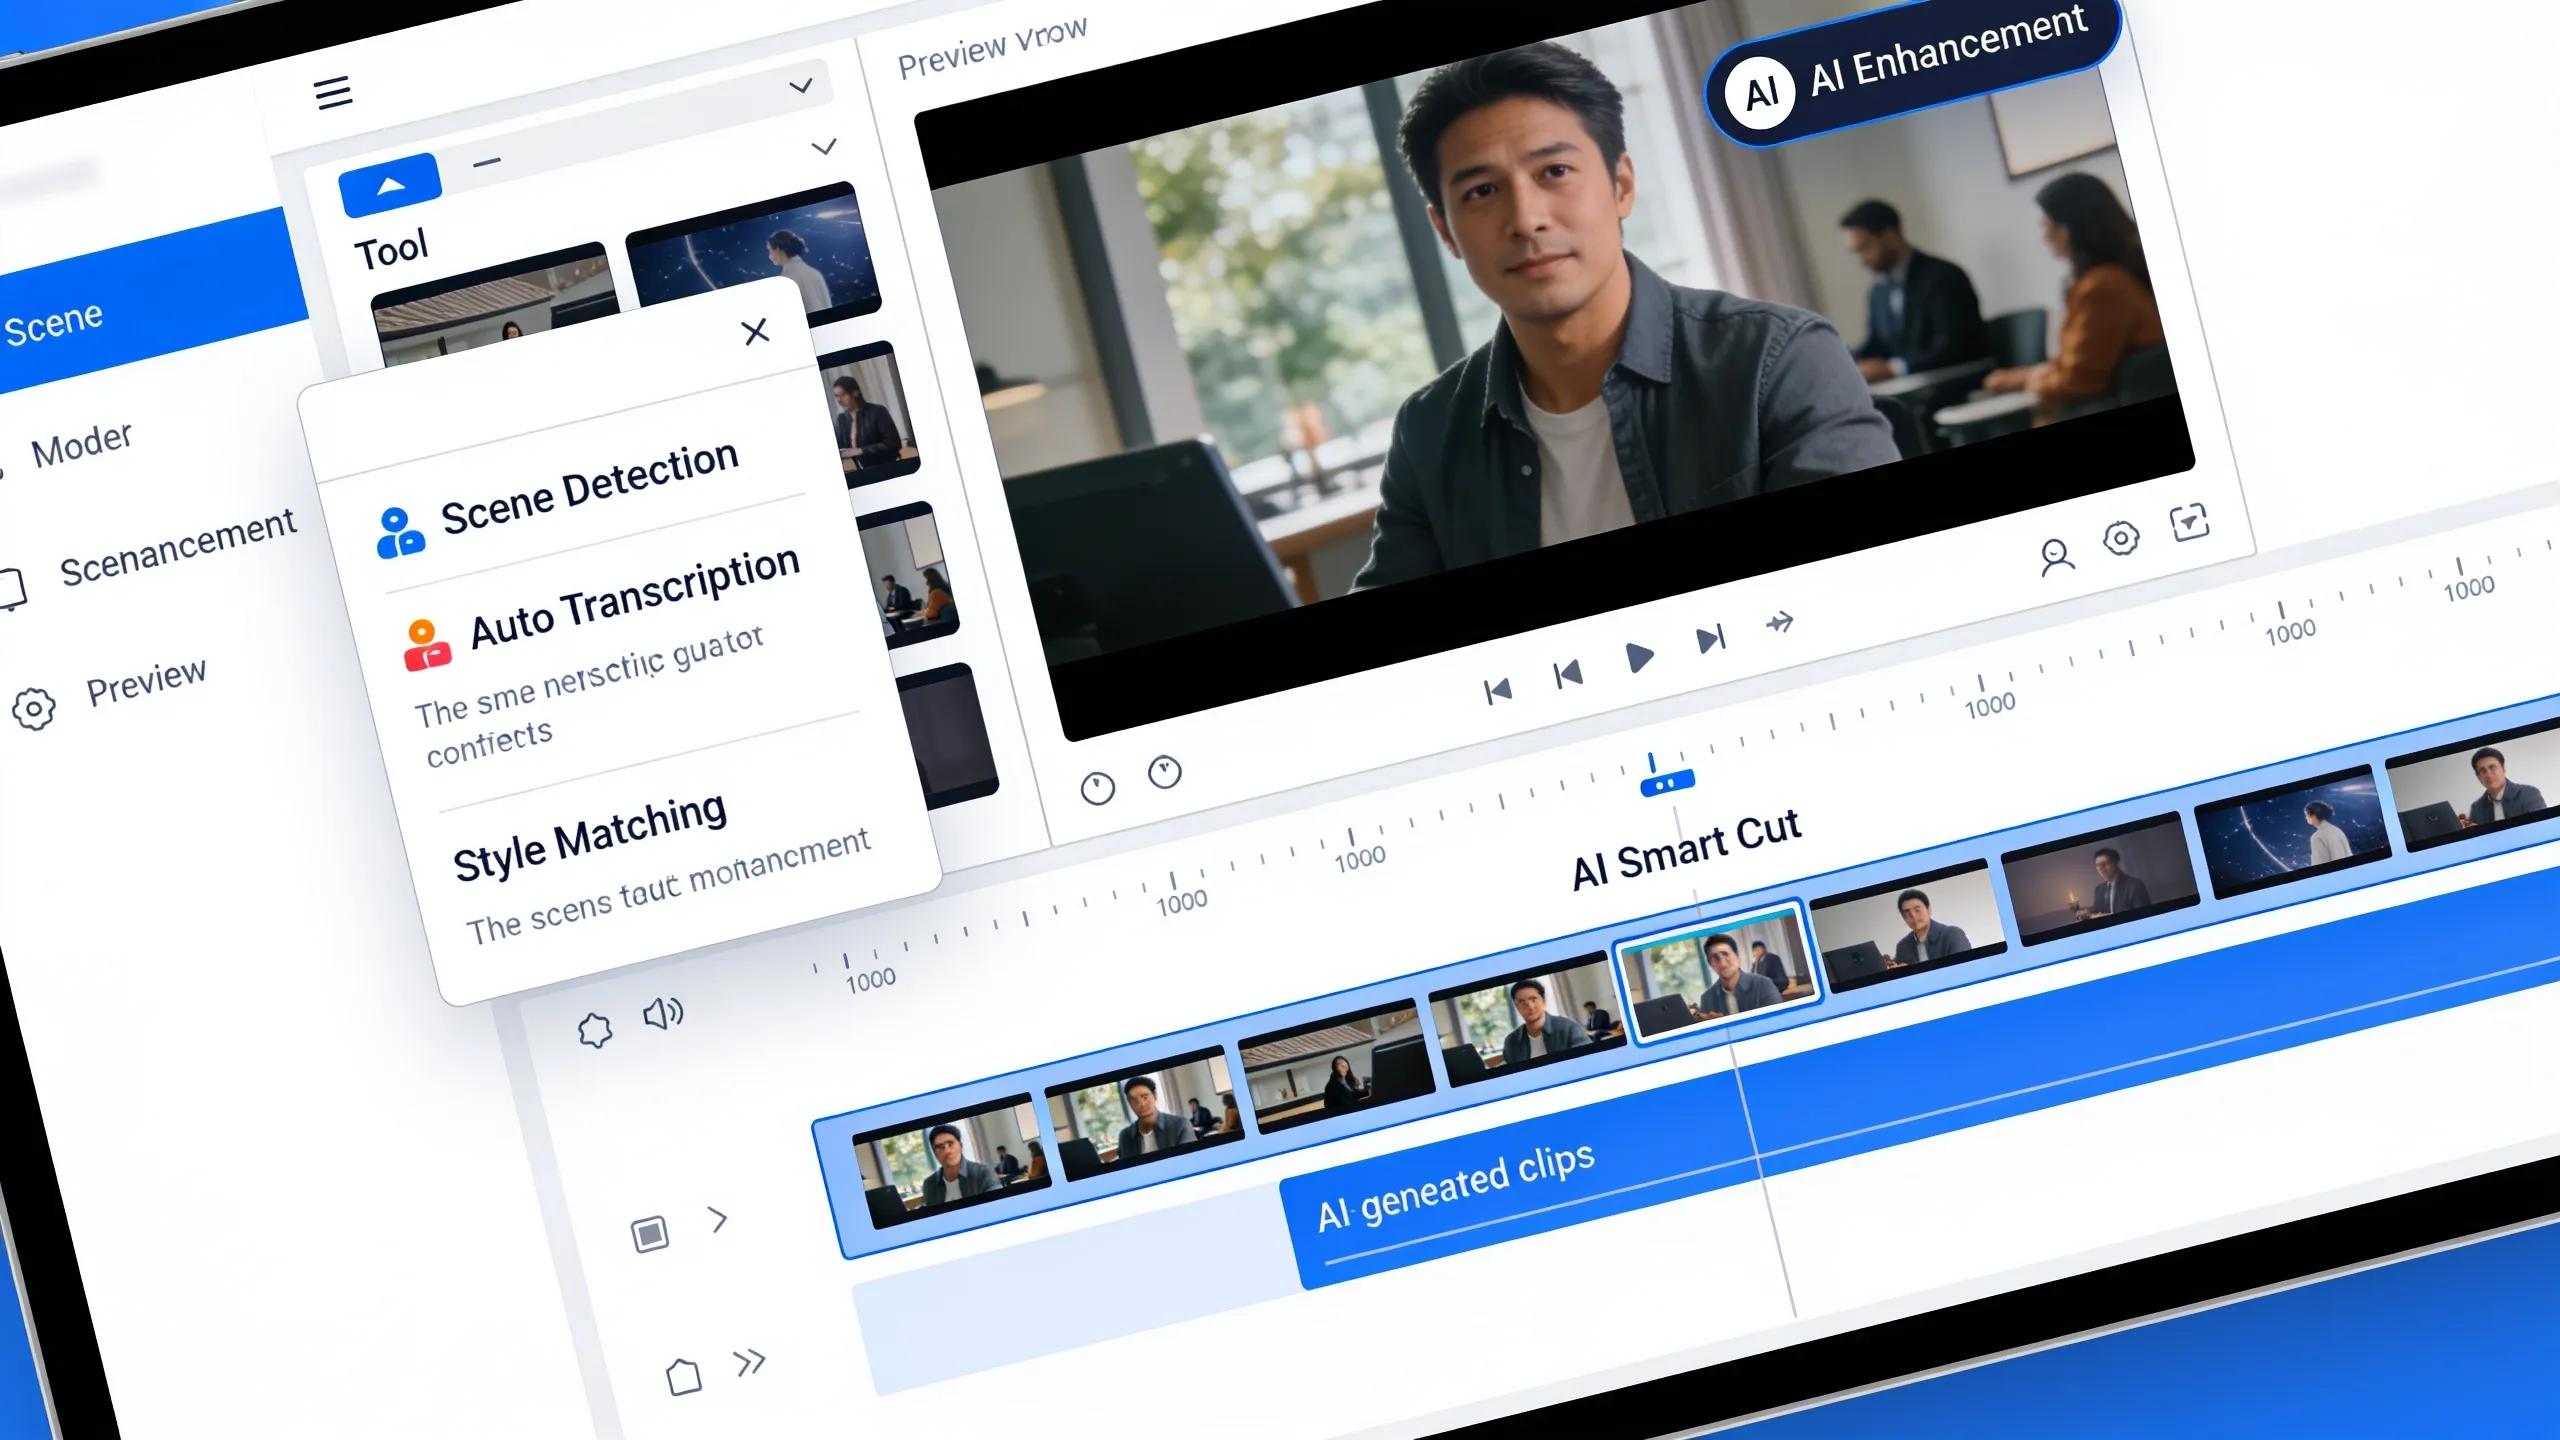The width and height of the screenshot is (2560, 1440).
Task: Expand the track with the single chevron
Action: [718, 1219]
